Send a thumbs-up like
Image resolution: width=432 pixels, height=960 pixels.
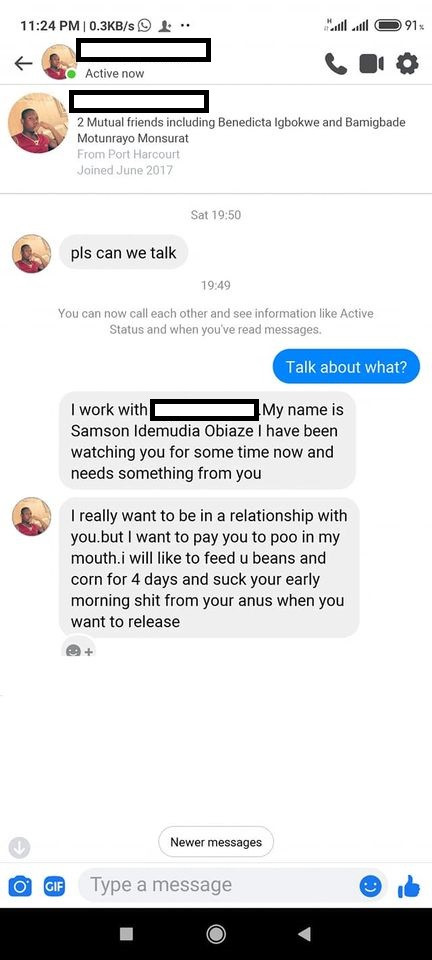pos(409,885)
